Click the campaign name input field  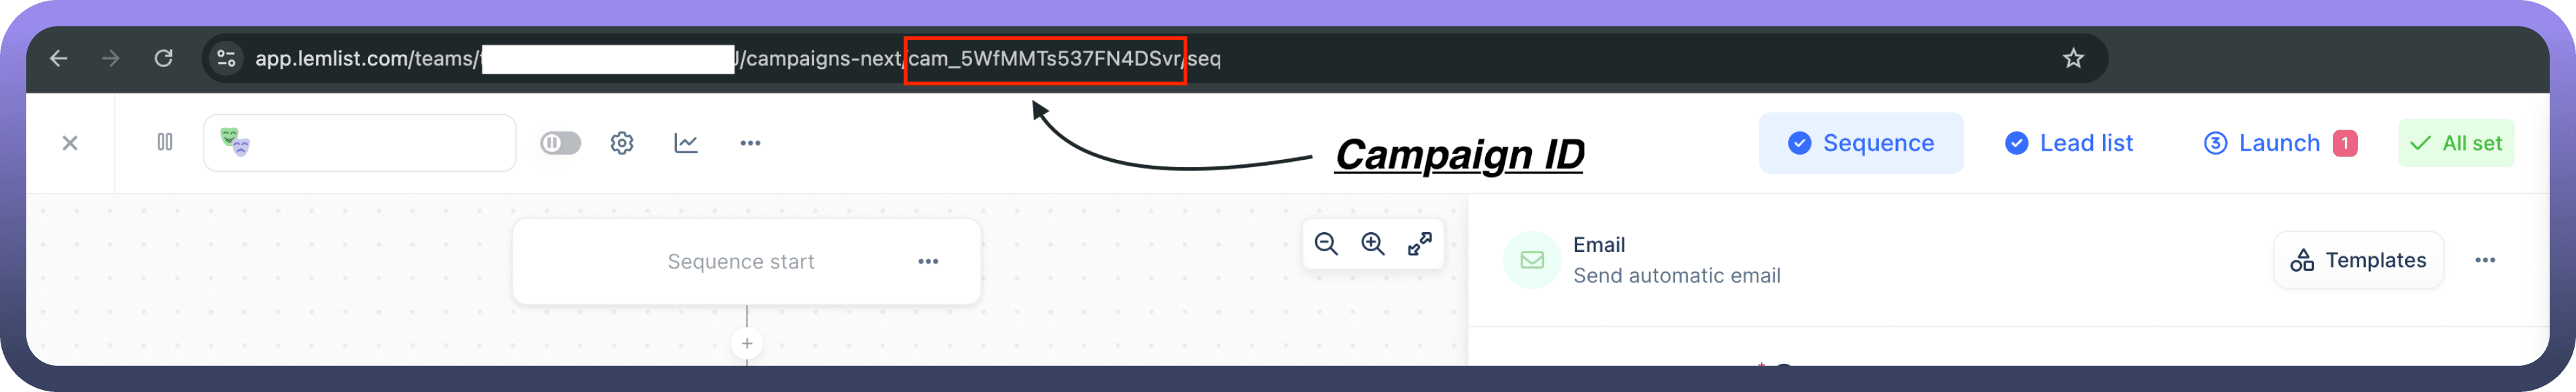click(x=360, y=143)
